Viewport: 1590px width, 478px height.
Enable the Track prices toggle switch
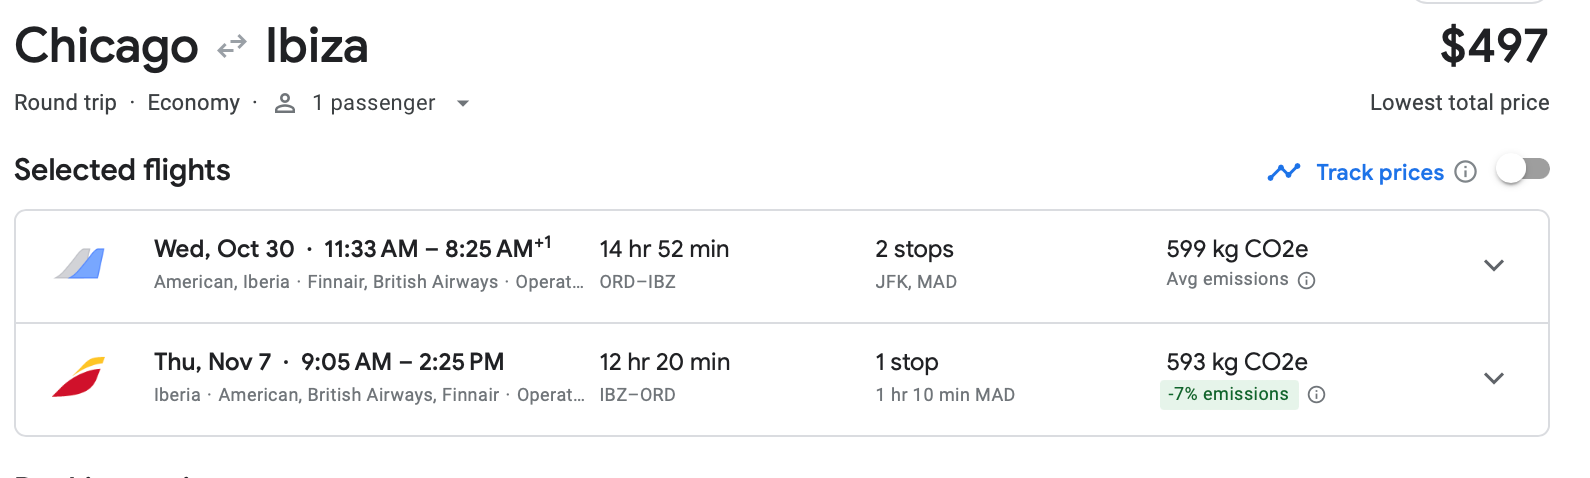point(1522,170)
